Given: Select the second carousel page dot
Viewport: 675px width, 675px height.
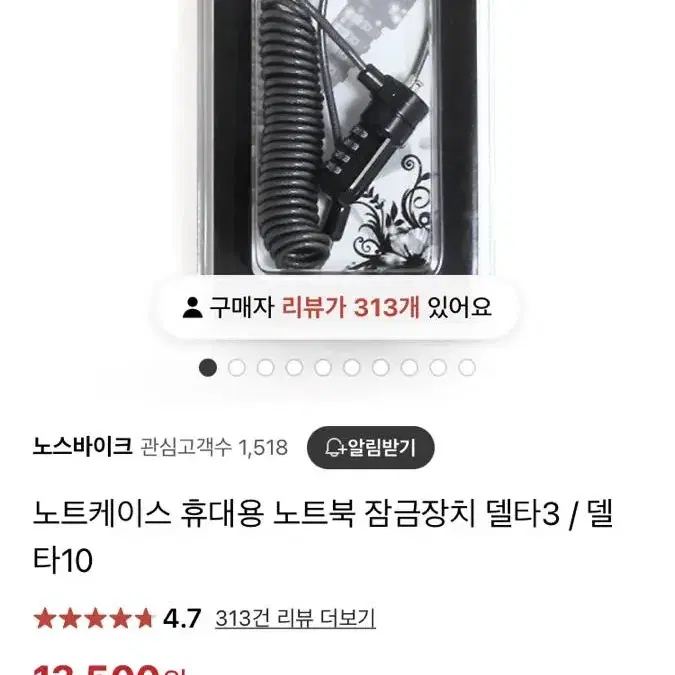Looking at the screenshot, I should point(237,368).
